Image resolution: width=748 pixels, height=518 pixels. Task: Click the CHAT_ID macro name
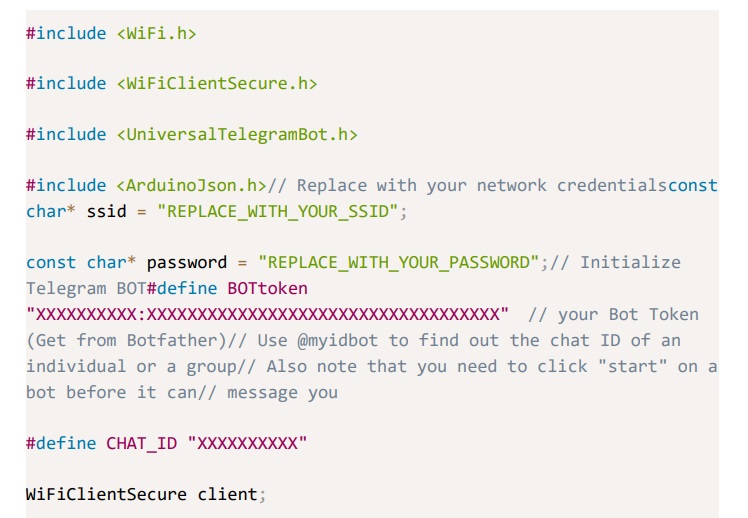click(141, 443)
